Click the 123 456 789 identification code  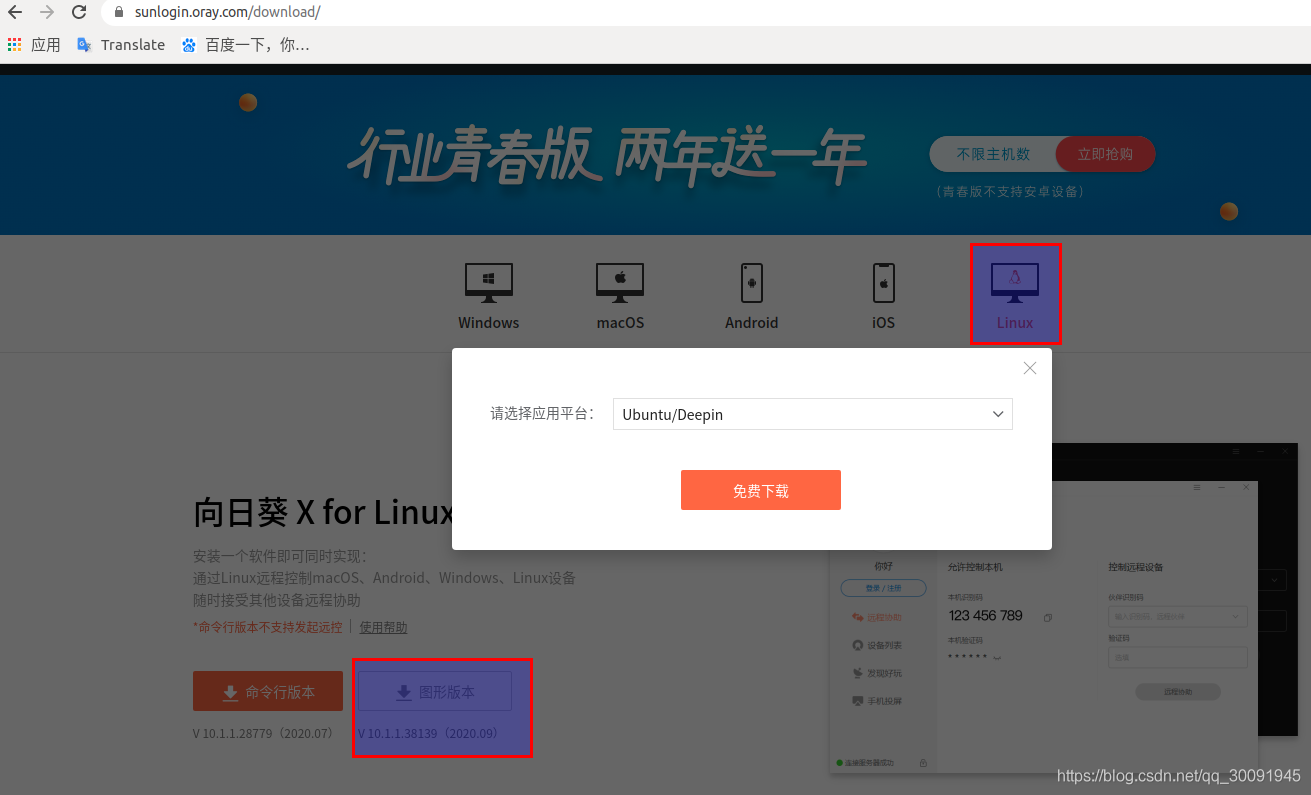985,616
